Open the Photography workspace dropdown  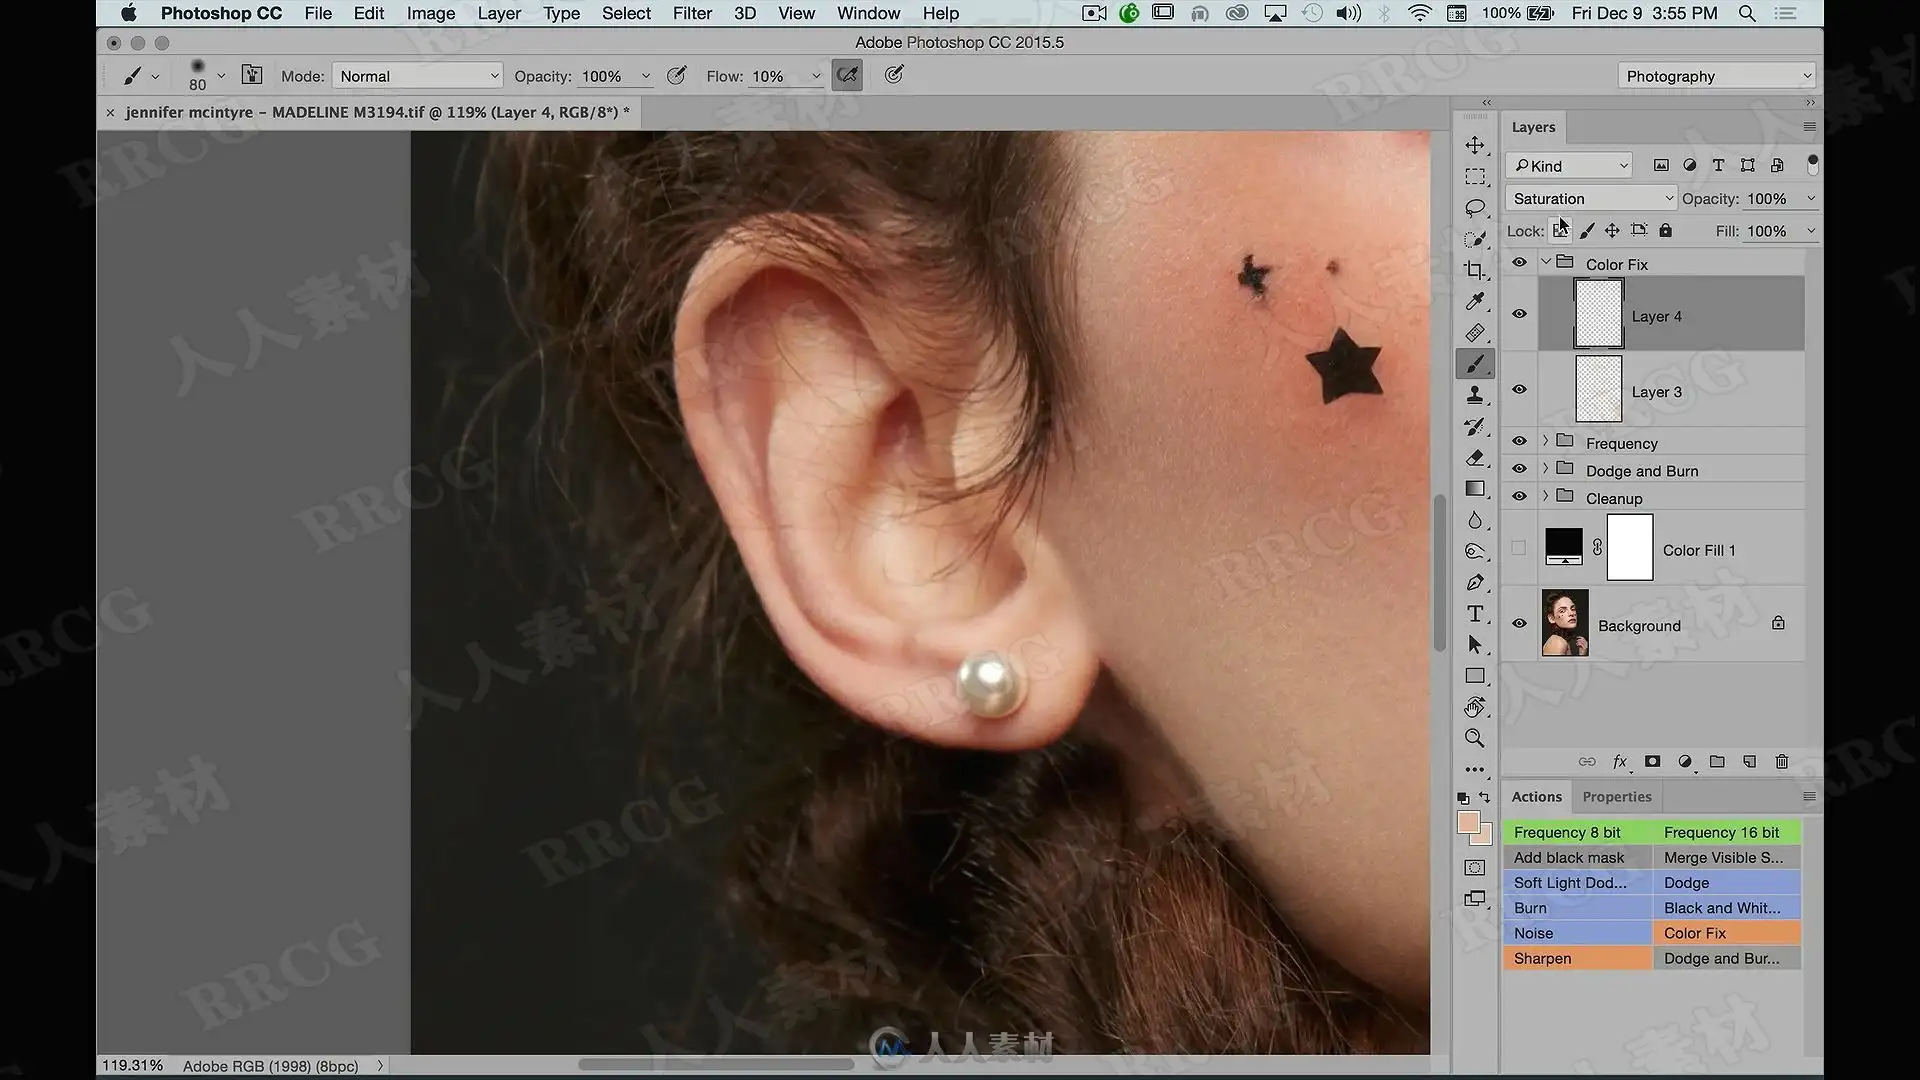[x=1716, y=76]
